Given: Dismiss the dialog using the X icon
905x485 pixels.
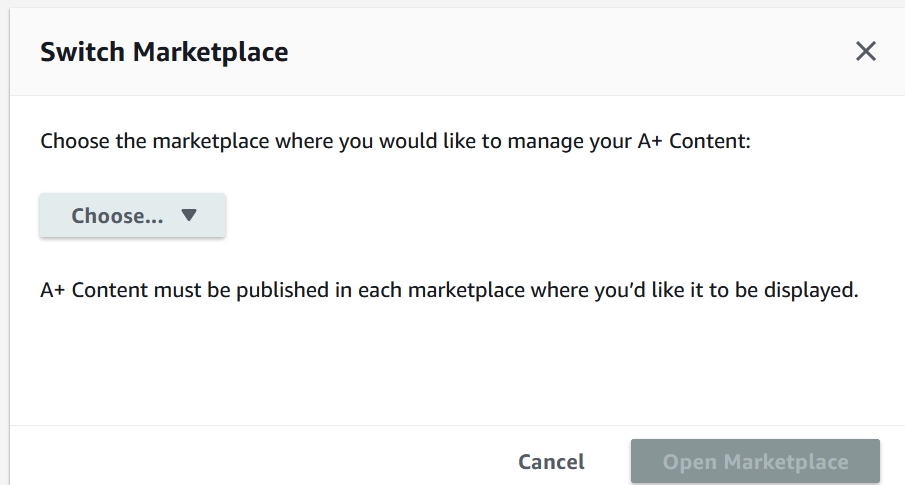Looking at the screenshot, I should (x=865, y=52).
